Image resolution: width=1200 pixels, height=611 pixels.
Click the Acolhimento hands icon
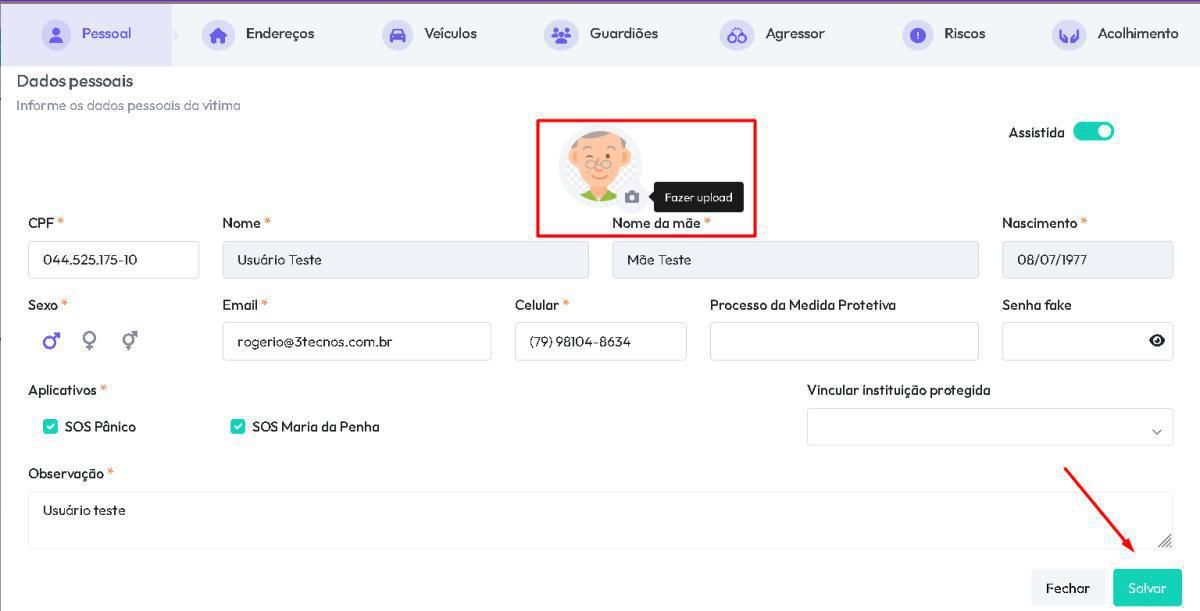1069,35
